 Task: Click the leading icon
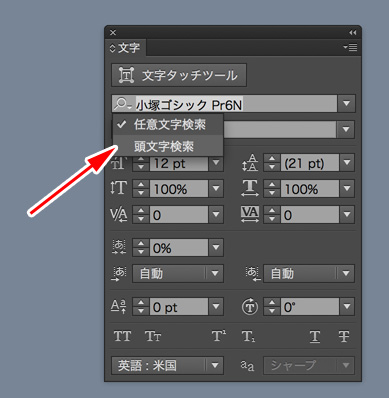coord(250,163)
